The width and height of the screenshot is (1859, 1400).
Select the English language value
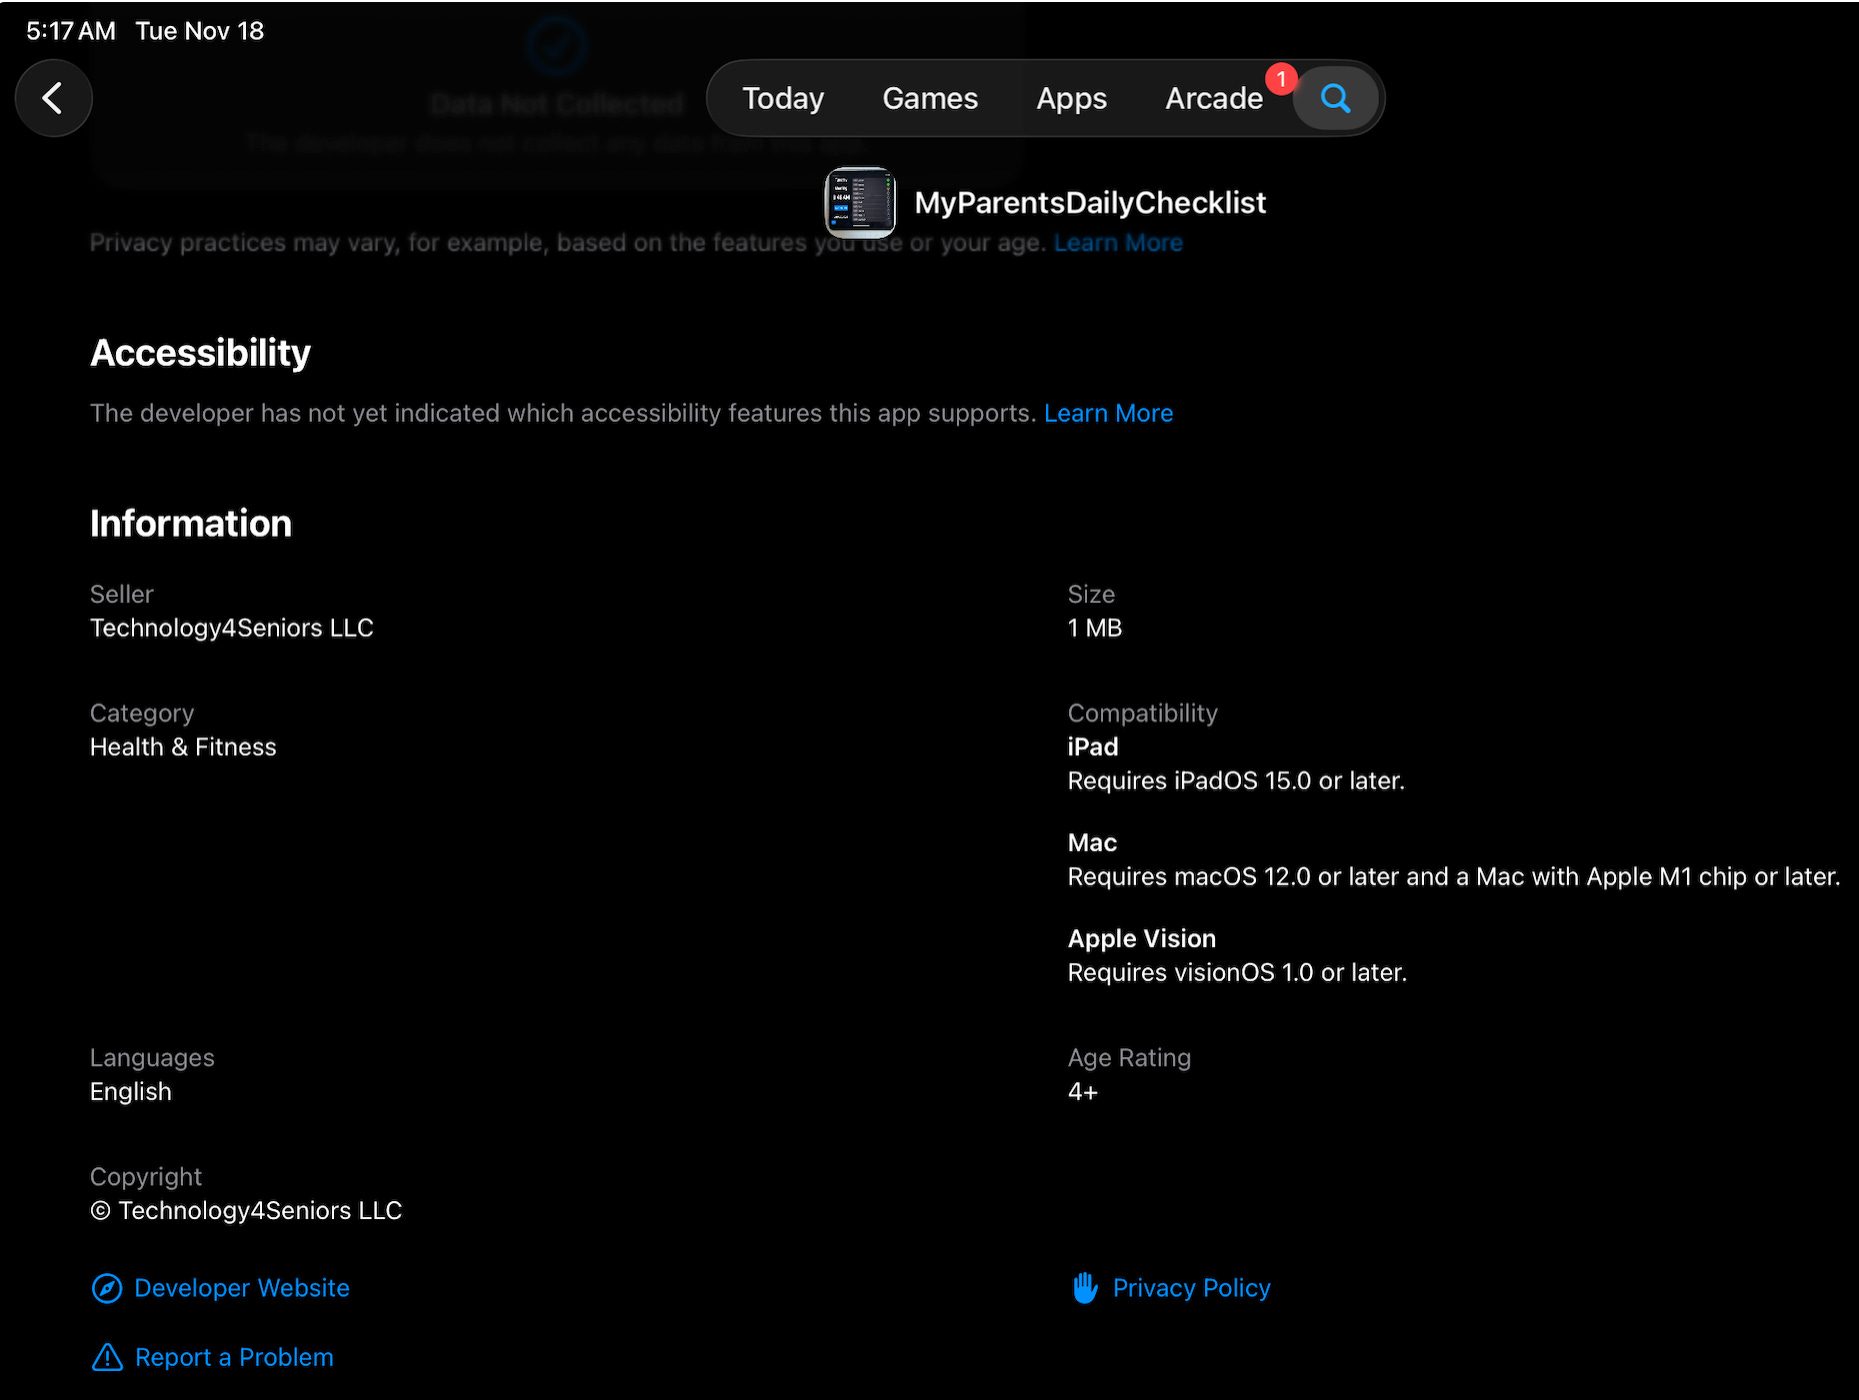(x=131, y=1092)
